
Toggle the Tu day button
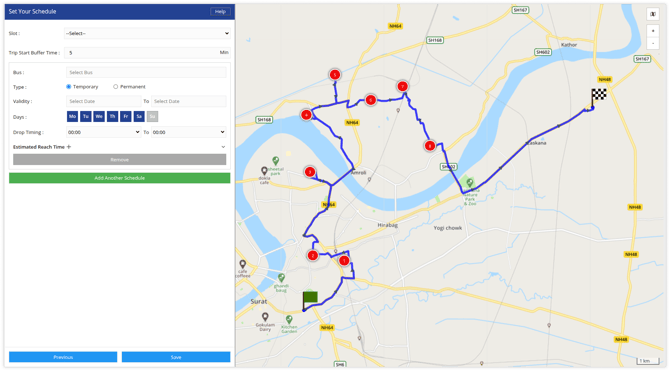[85, 116]
